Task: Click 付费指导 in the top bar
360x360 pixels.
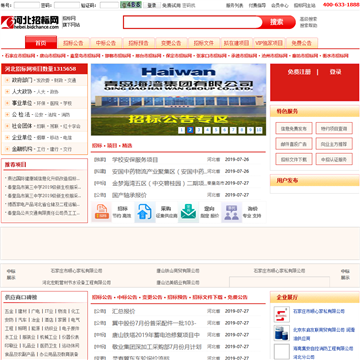Action: click(257, 5)
